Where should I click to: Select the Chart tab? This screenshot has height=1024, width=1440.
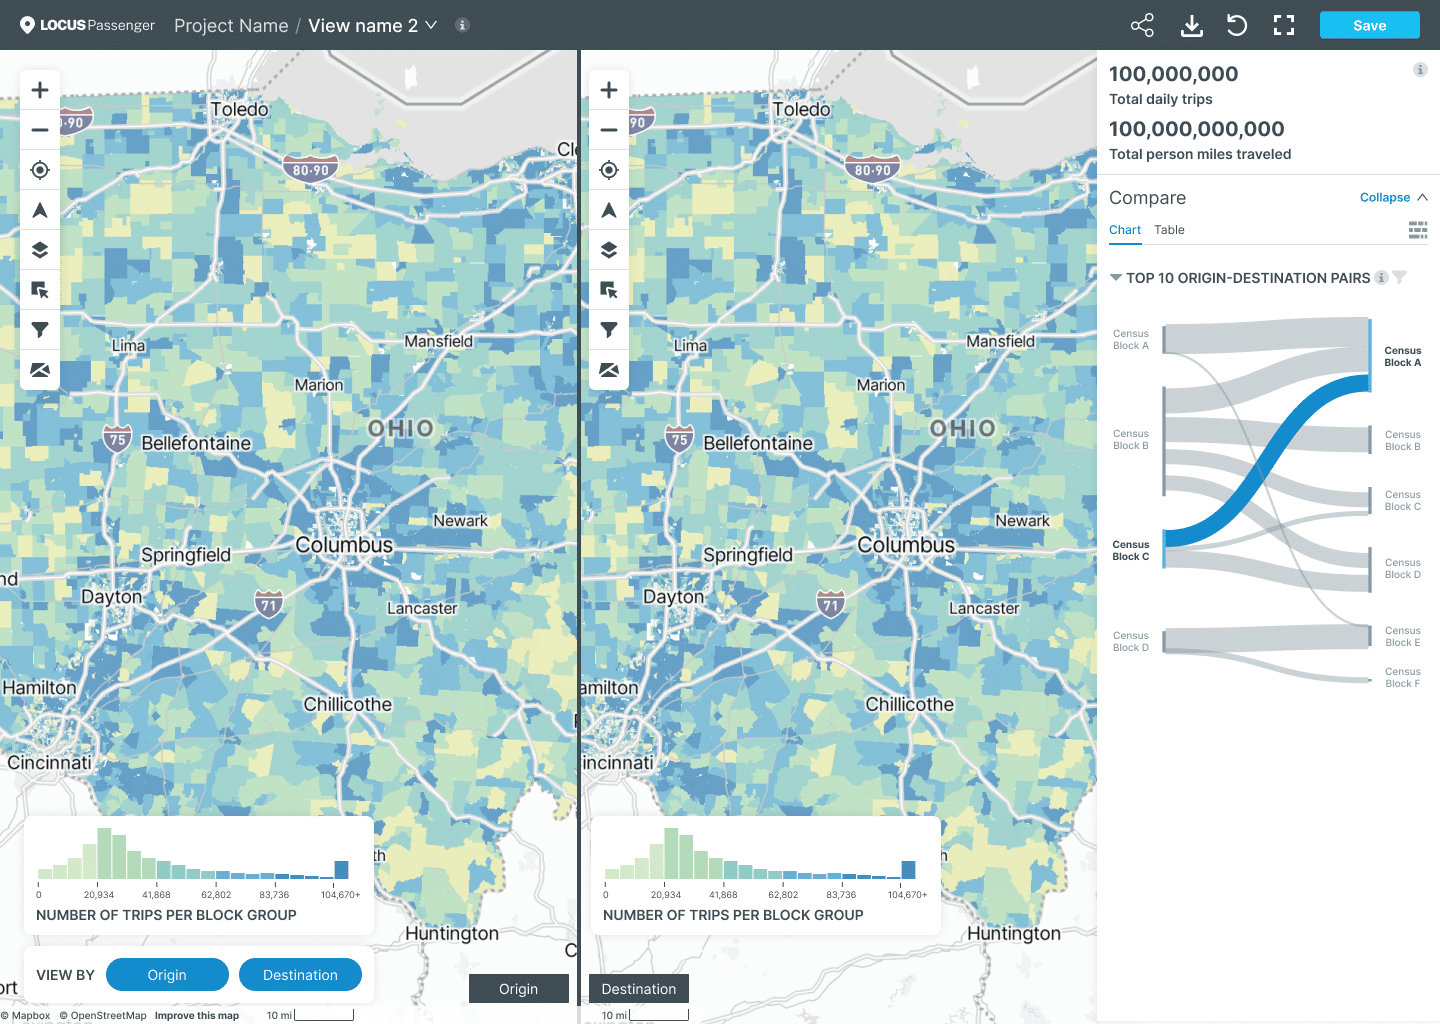coord(1125,230)
